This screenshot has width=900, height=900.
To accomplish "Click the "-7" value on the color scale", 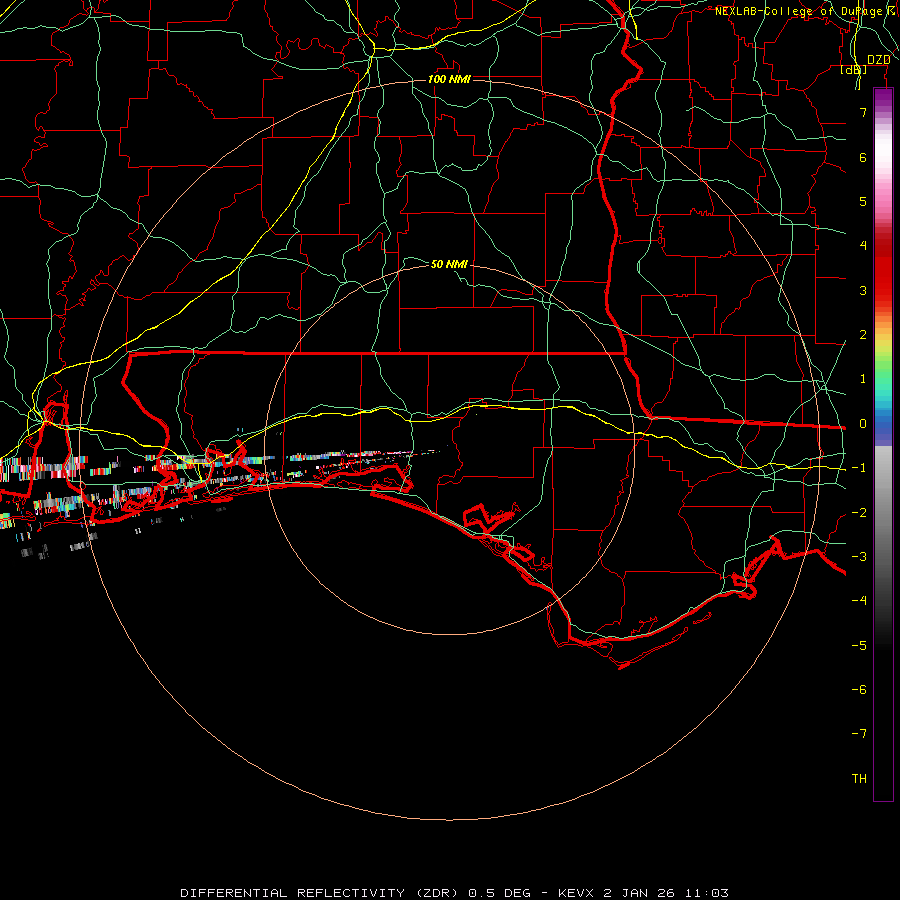I will click(859, 734).
